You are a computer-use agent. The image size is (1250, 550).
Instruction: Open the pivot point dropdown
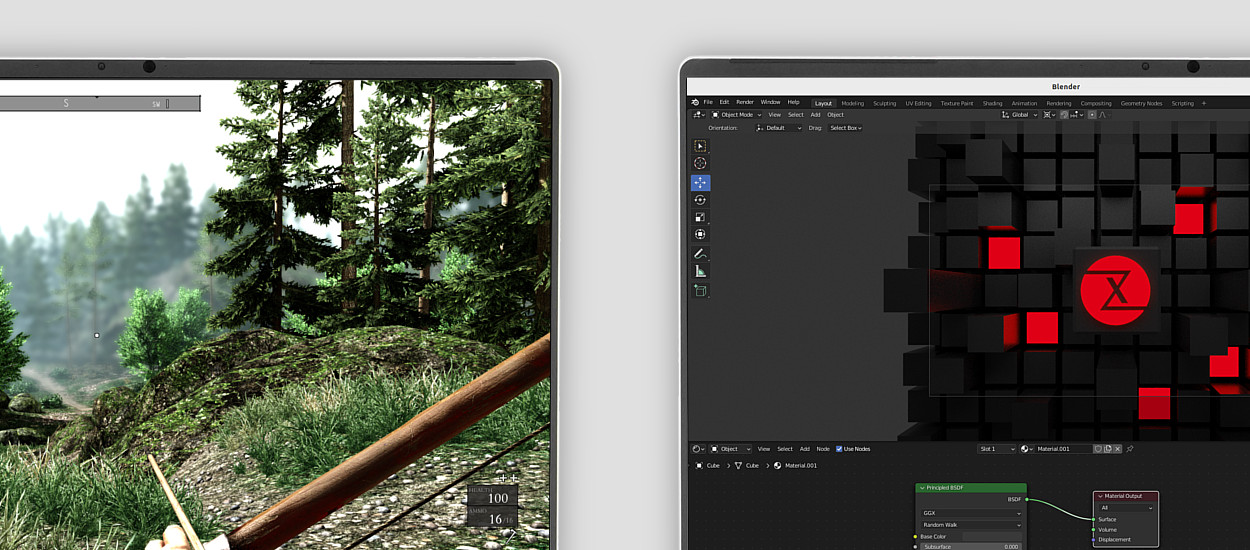tap(1049, 115)
